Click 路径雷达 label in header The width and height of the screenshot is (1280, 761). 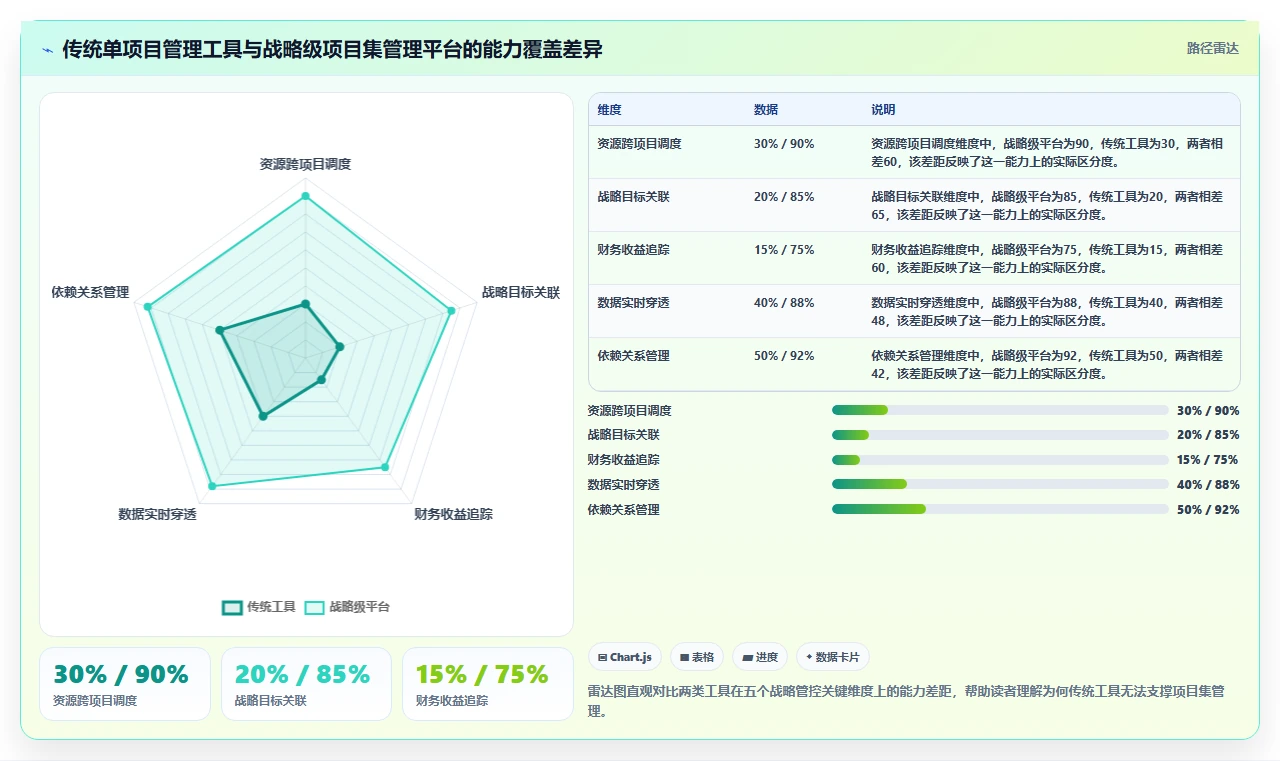pos(1212,48)
